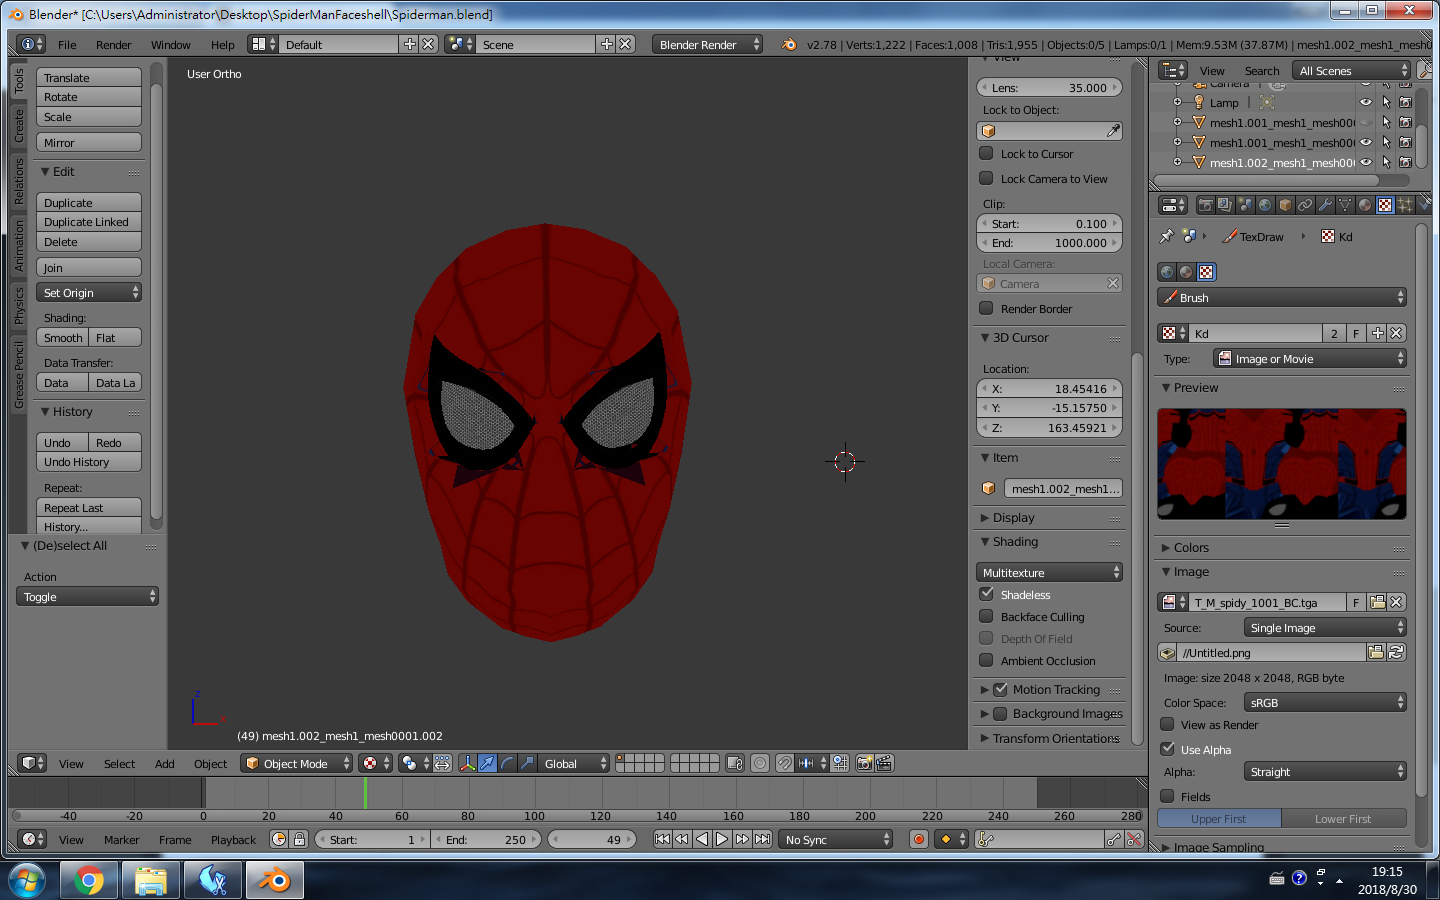
Task: Open image file browser next to T_M_spidy texture
Action: [x=1377, y=602]
